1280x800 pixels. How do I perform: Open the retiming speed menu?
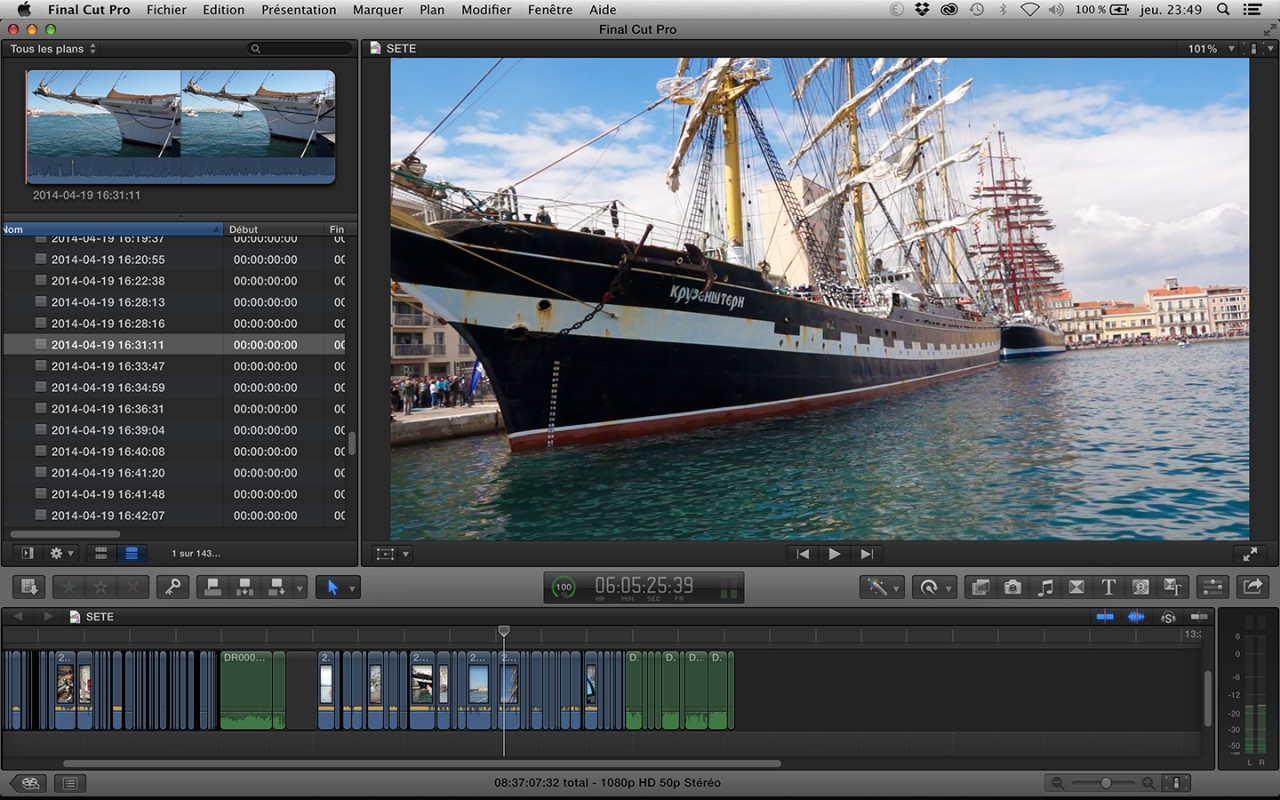tap(935, 587)
